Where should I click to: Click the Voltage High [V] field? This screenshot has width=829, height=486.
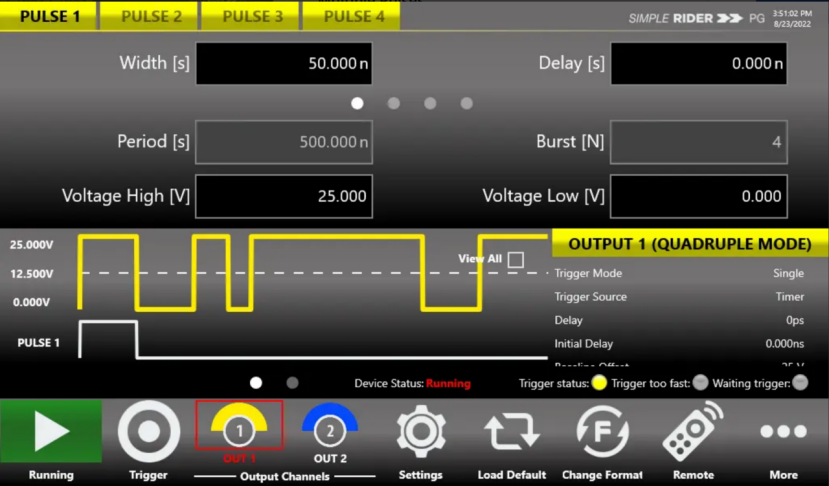point(284,196)
